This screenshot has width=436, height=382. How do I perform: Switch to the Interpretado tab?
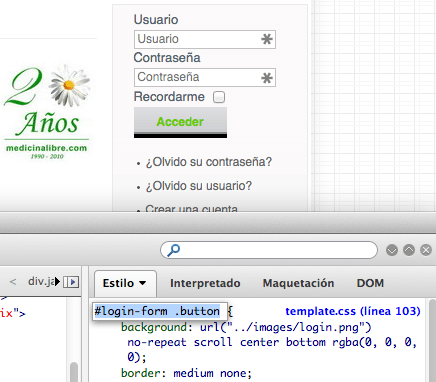tap(205, 283)
